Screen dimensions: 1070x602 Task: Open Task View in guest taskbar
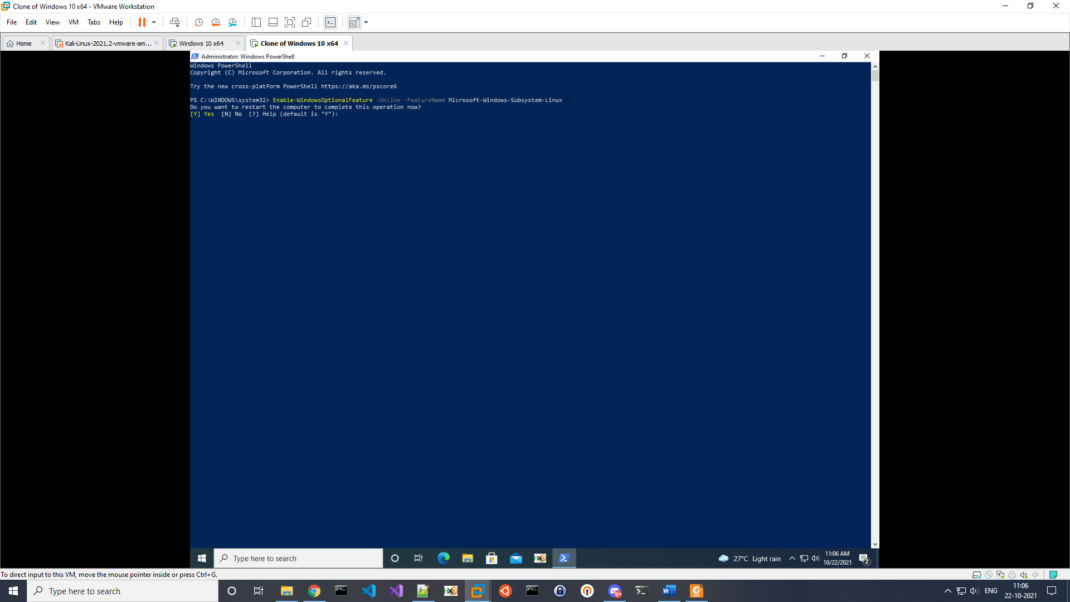(x=418, y=558)
